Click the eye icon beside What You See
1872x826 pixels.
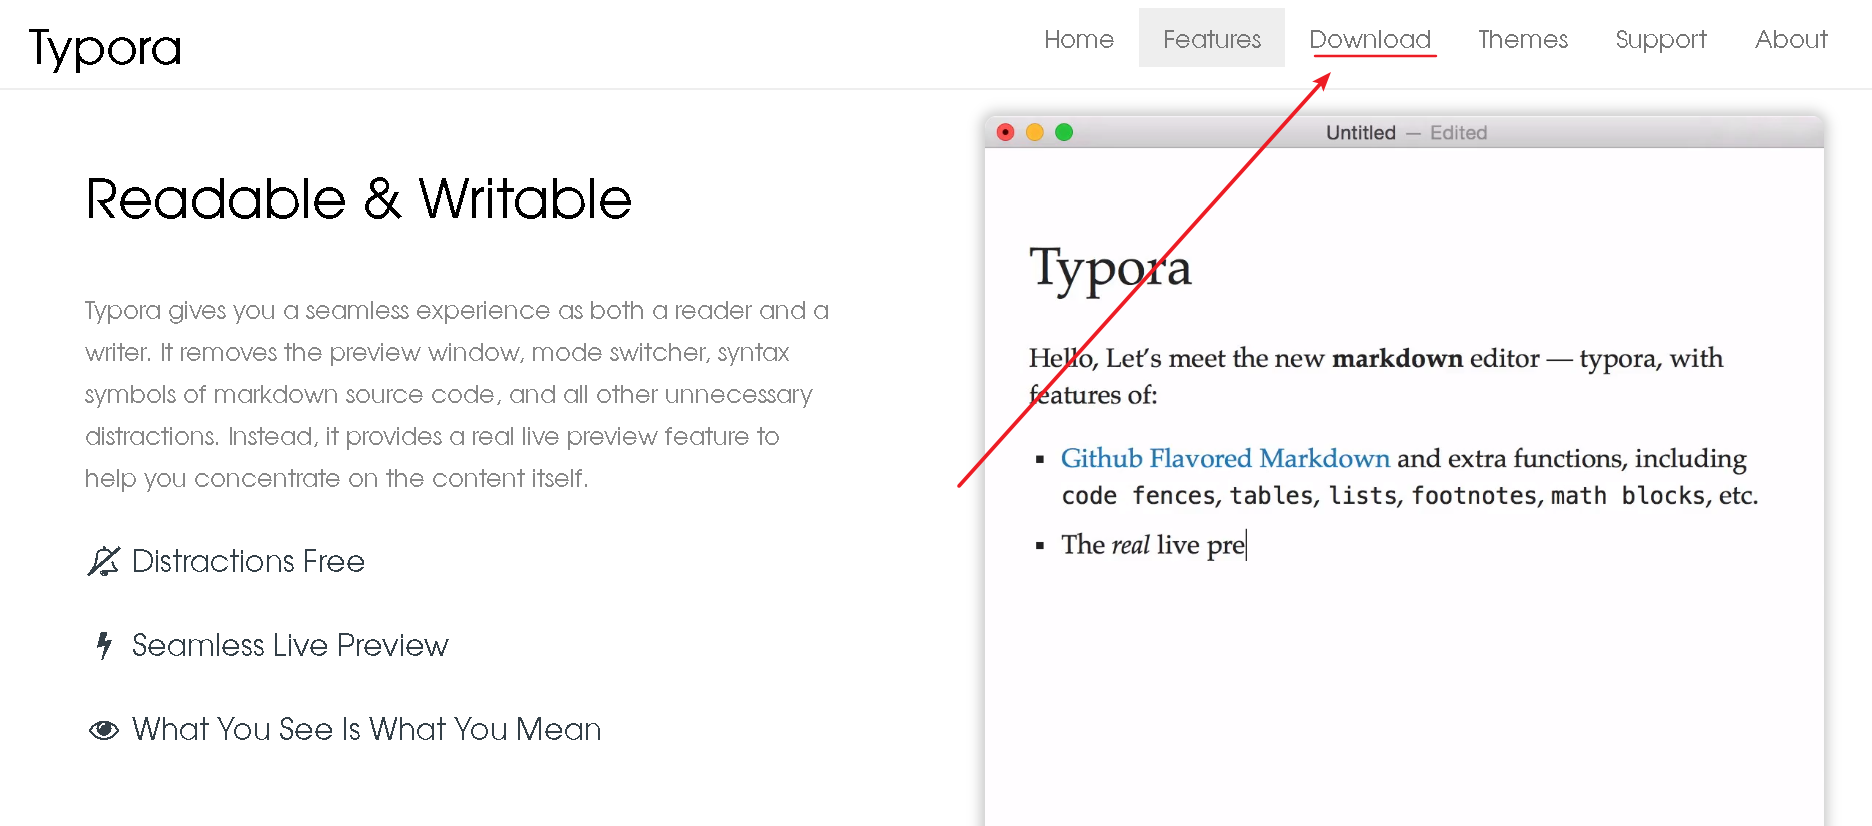coord(103,730)
